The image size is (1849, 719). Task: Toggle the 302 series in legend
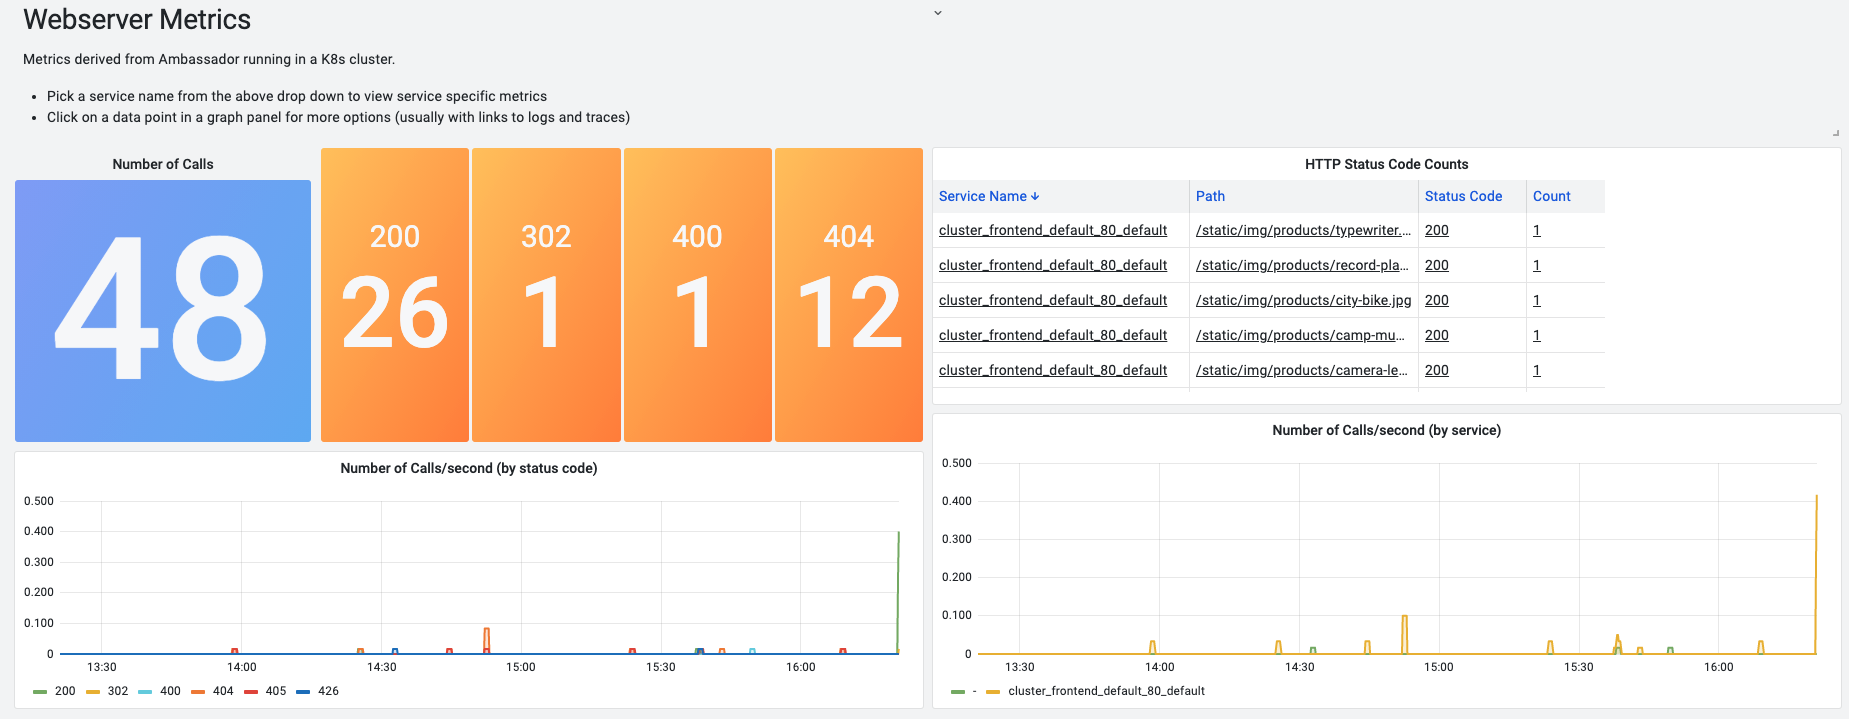[x=118, y=691]
